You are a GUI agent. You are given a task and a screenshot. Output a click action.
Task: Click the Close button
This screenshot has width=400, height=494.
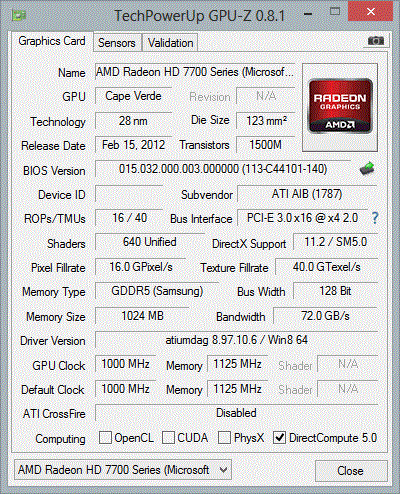(351, 471)
